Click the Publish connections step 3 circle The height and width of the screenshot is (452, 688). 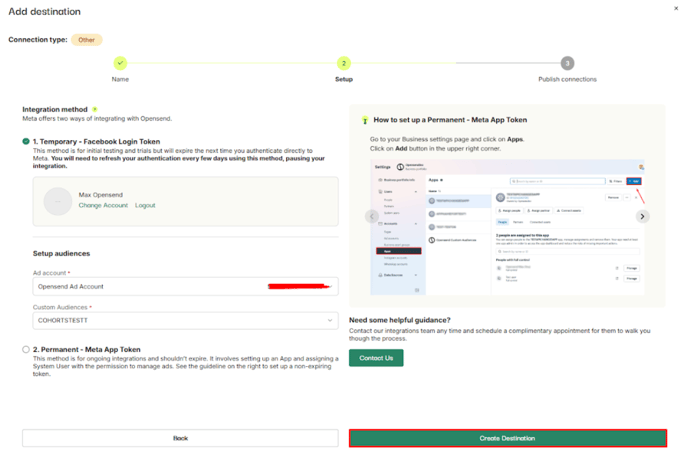tap(567, 63)
